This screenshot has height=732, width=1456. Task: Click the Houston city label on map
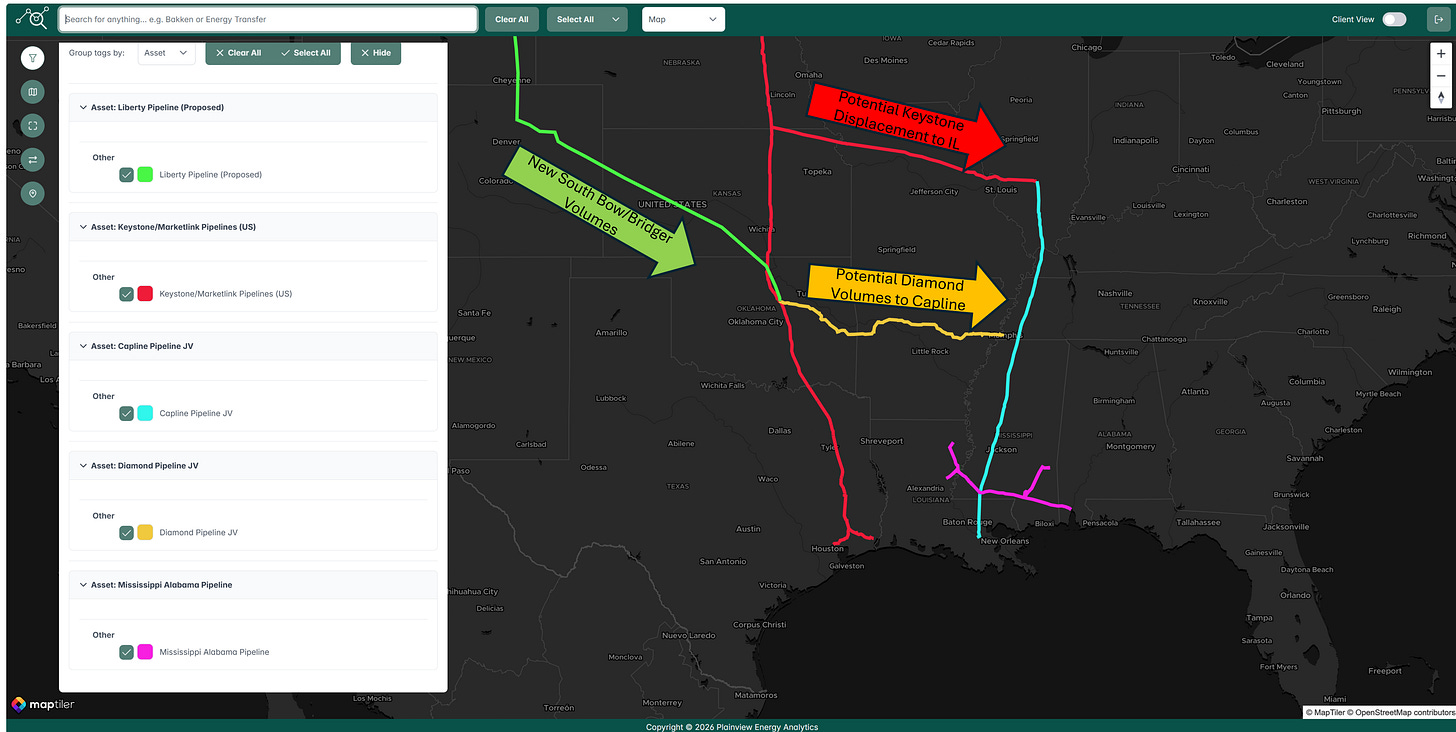(x=828, y=549)
